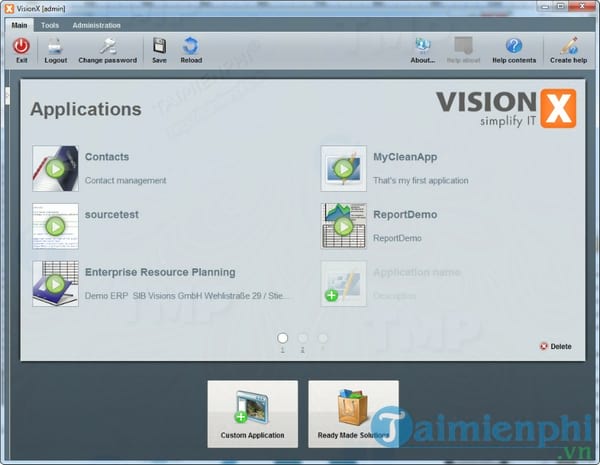Click the Ready Made Solutions button
The width and height of the screenshot is (600, 465).
tap(354, 414)
